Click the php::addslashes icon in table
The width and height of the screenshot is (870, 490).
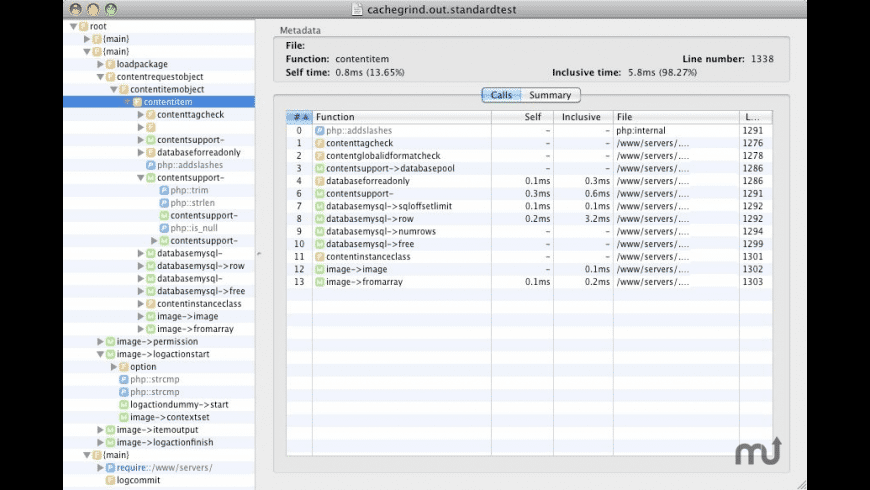[320, 131]
